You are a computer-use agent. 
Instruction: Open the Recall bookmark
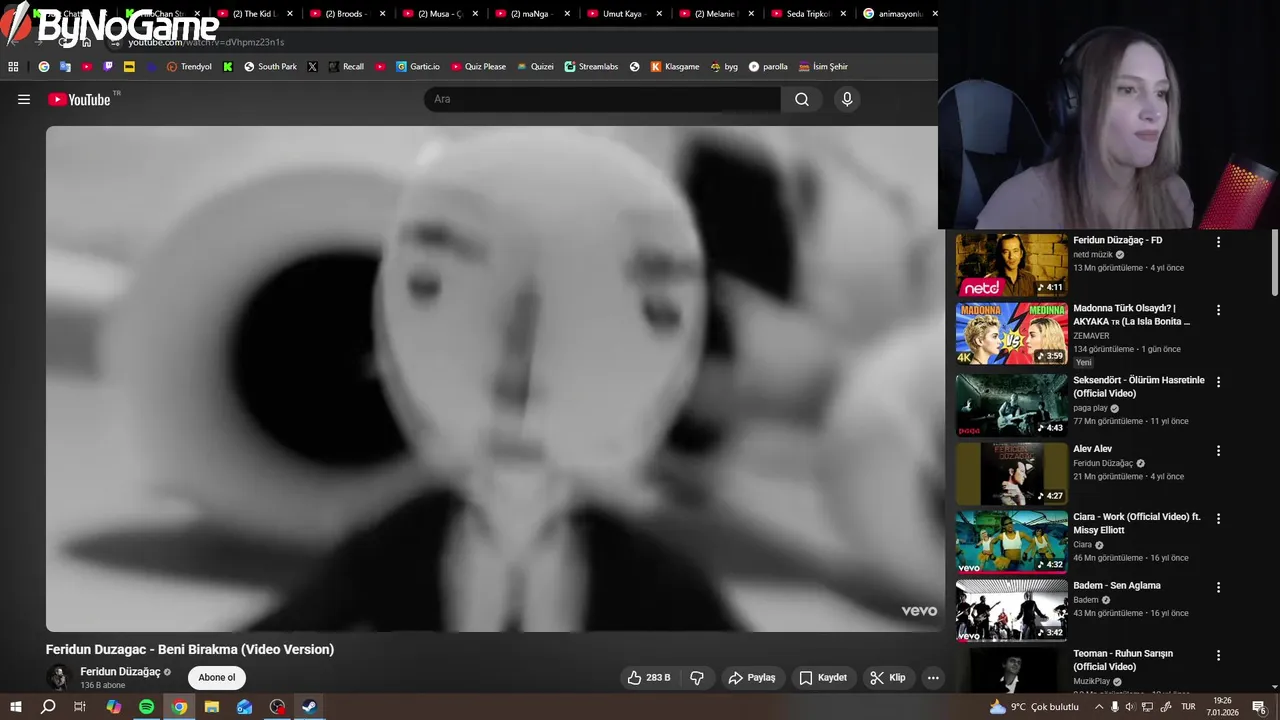tap(346, 67)
